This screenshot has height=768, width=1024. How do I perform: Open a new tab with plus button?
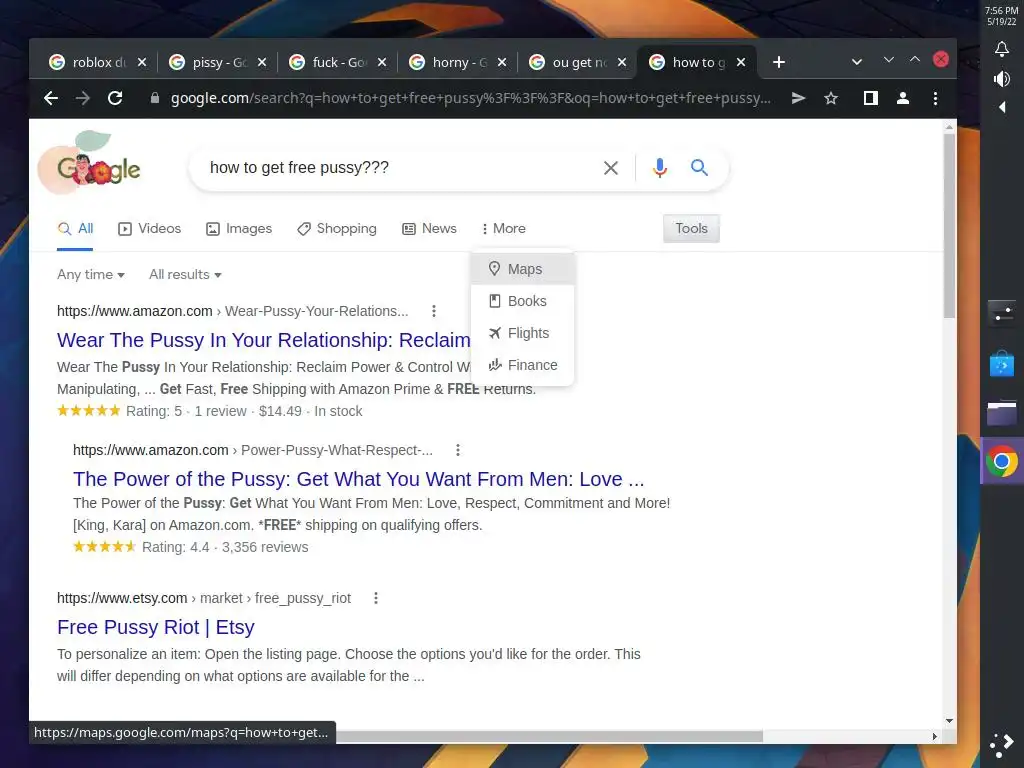778,62
